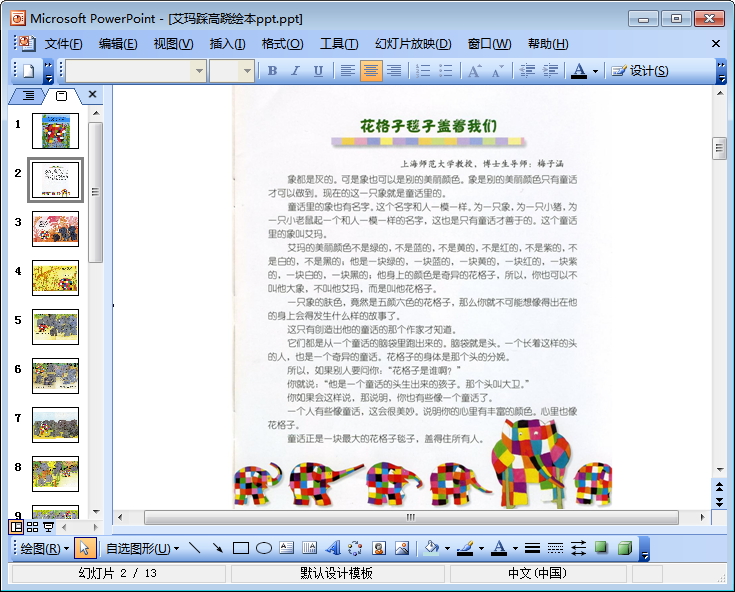Align text right
Image resolution: width=735 pixels, height=592 pixels.
(394, 71)
